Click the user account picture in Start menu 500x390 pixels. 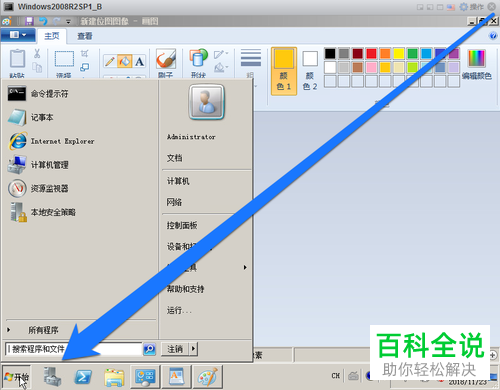(207, 102)
